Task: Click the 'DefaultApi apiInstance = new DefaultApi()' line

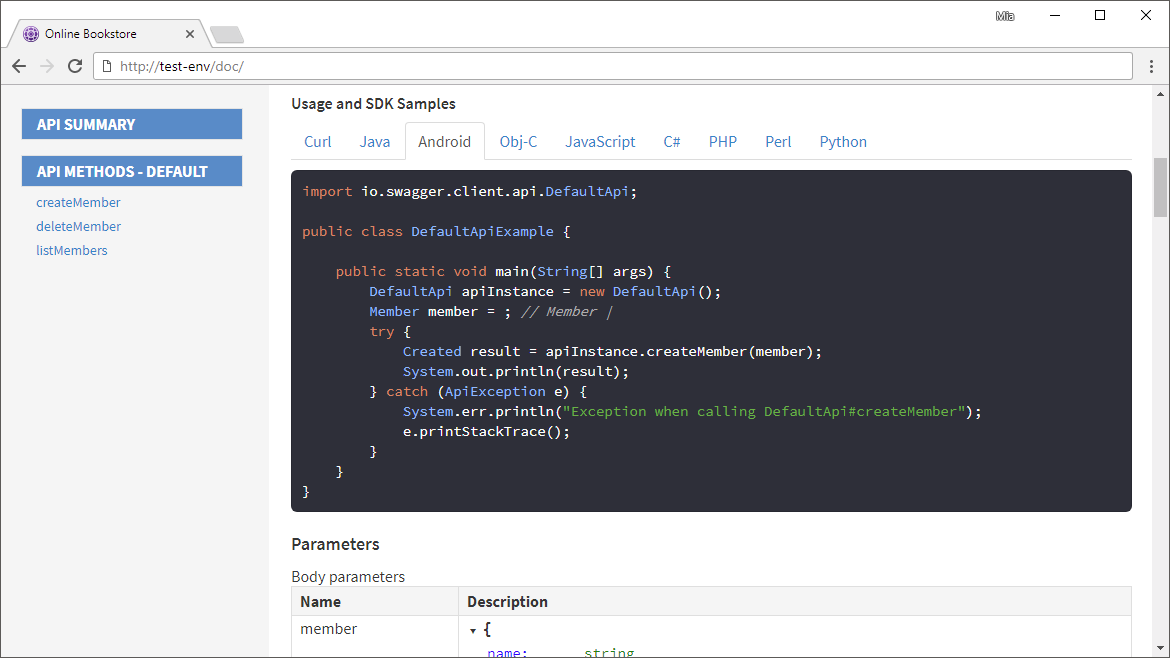Action: [545, 292]
